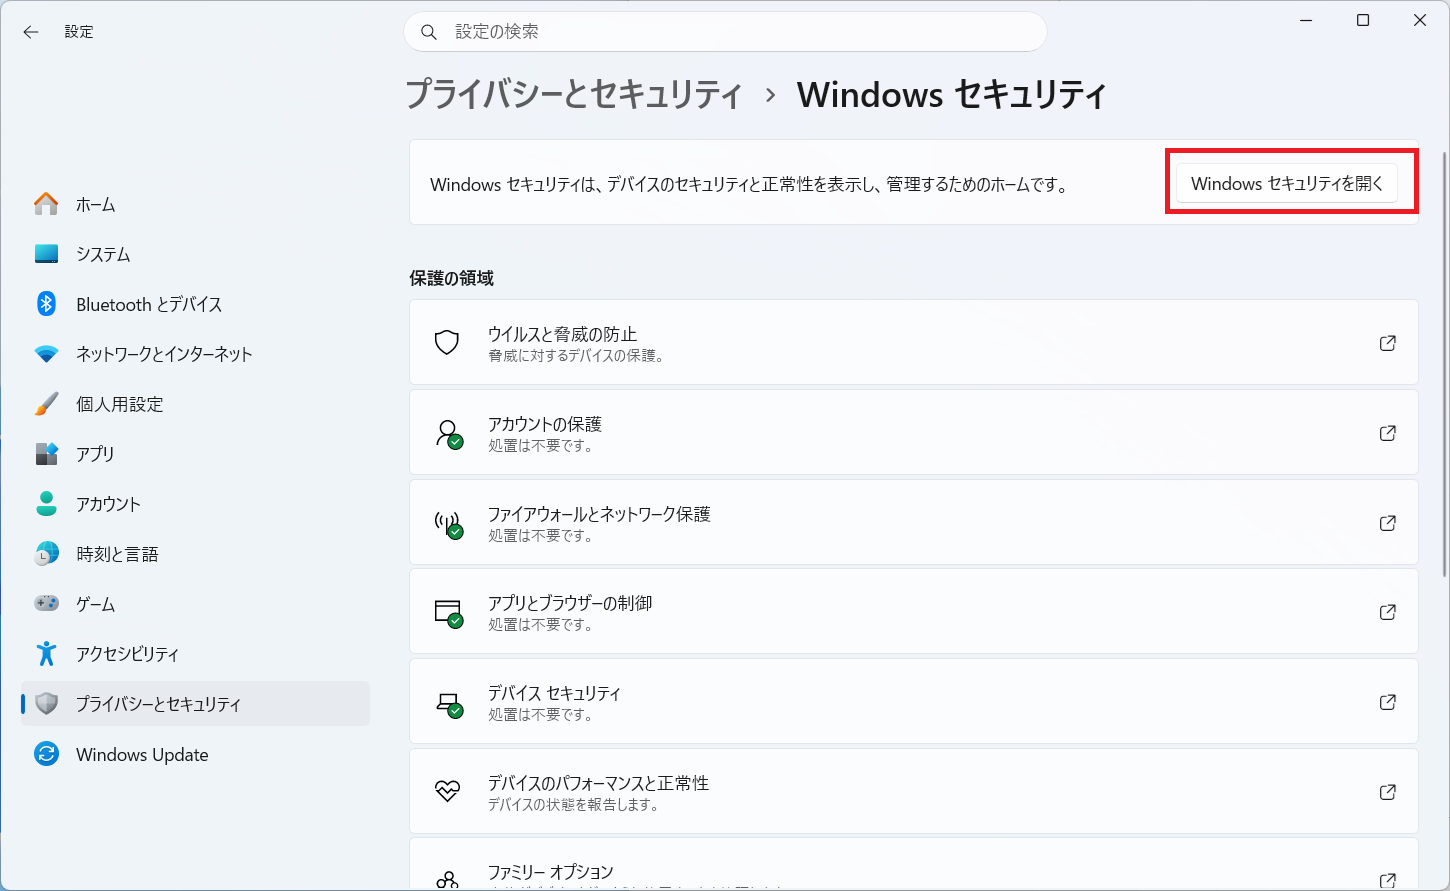
Task: Open the ウイルスと脅威の防止 card title
Action: 562,334
